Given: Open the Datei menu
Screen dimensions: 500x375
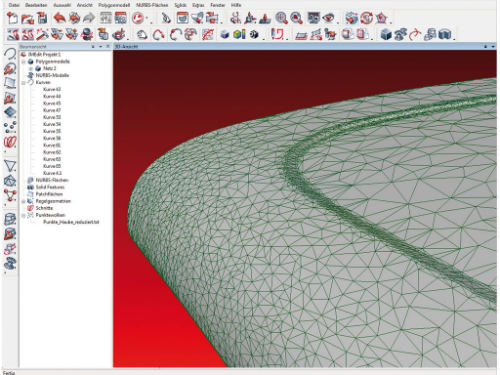Looking at the screenshot, I should (14, 5).
